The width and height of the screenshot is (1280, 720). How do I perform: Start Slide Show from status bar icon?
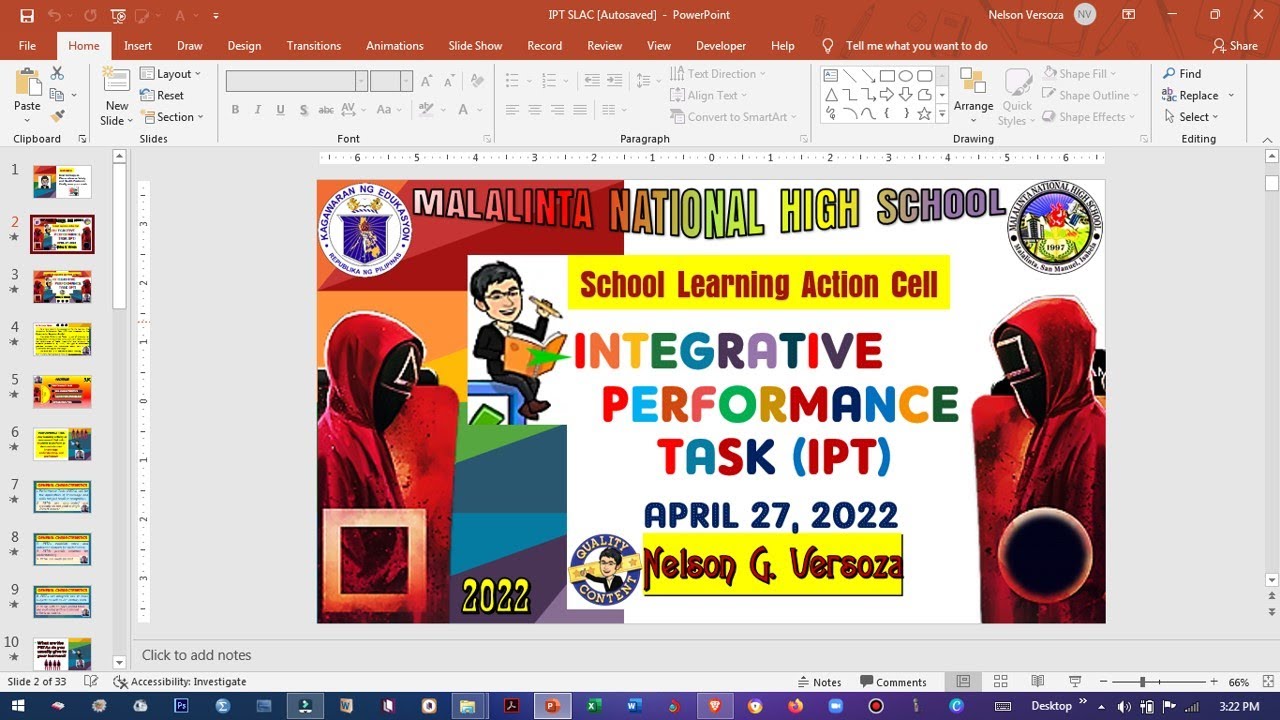pos(1075,682)
